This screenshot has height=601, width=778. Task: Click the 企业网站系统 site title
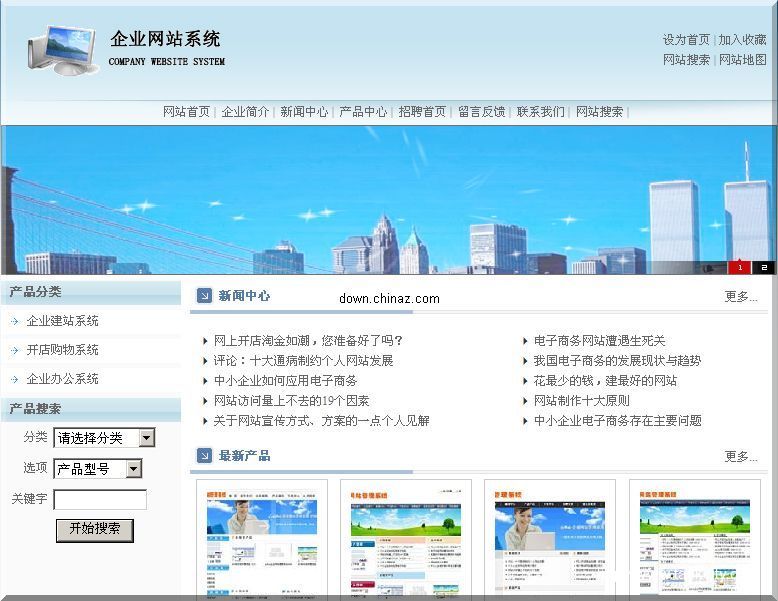point(165,39)
